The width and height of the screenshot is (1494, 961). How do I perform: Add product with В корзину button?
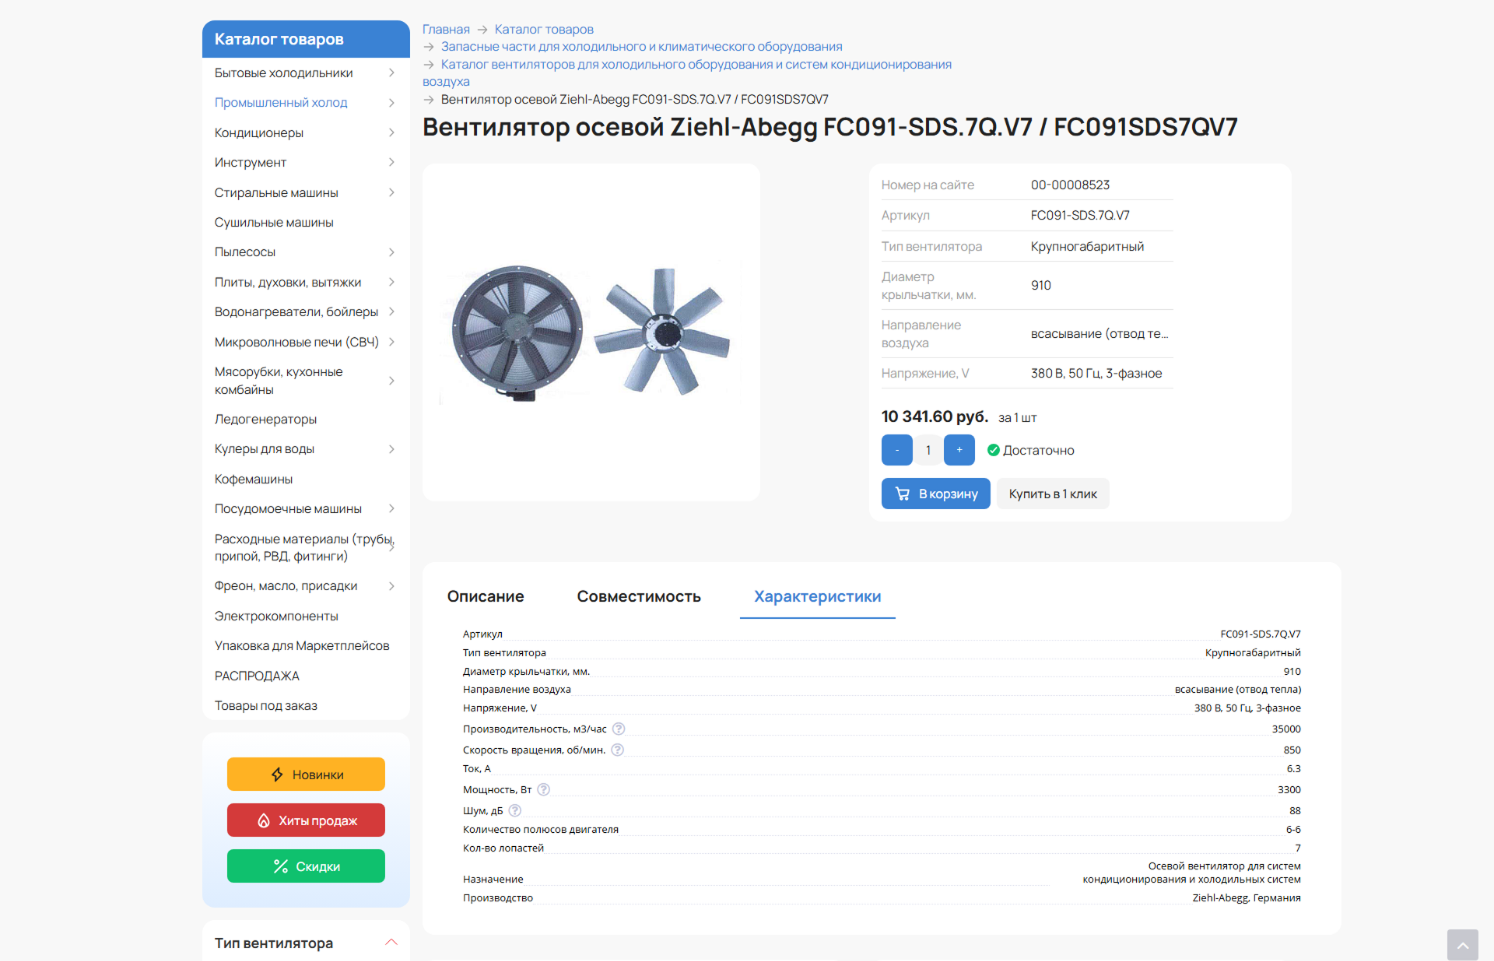point(936,494)
